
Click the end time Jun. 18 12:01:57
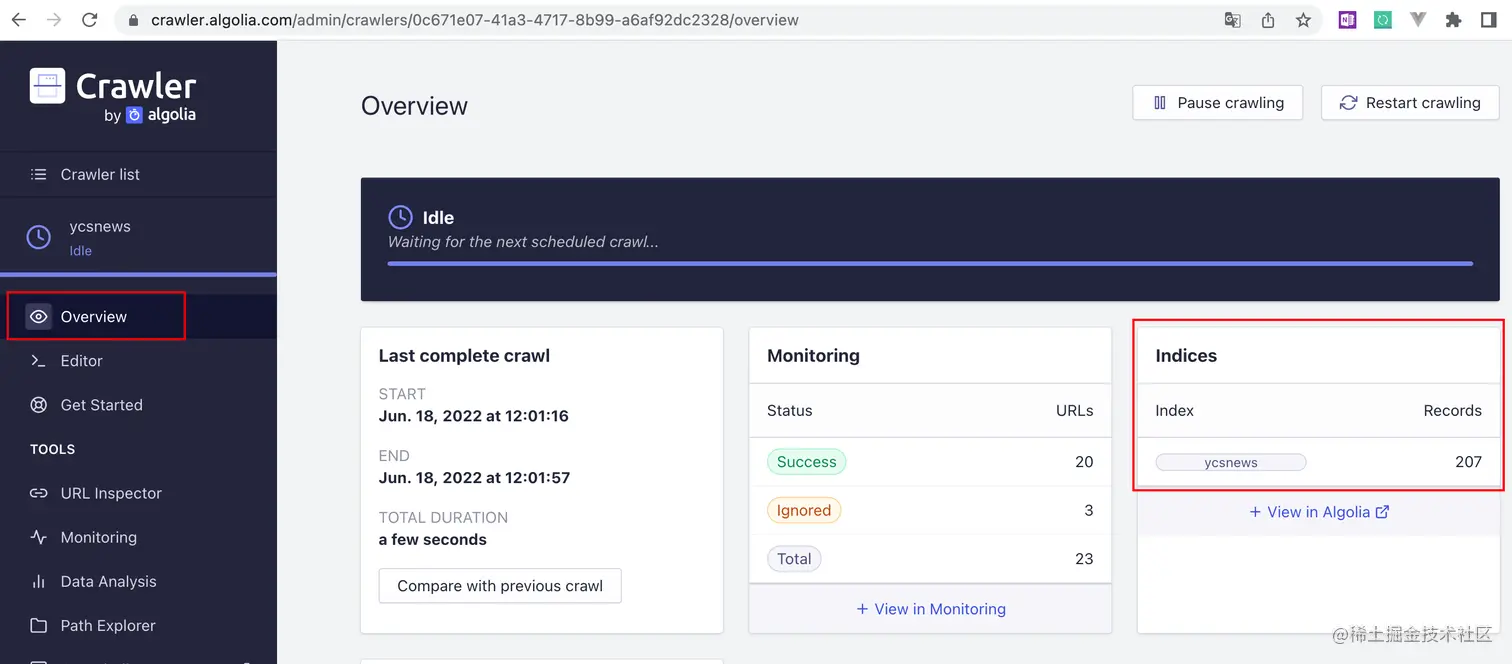coord(474,478)
